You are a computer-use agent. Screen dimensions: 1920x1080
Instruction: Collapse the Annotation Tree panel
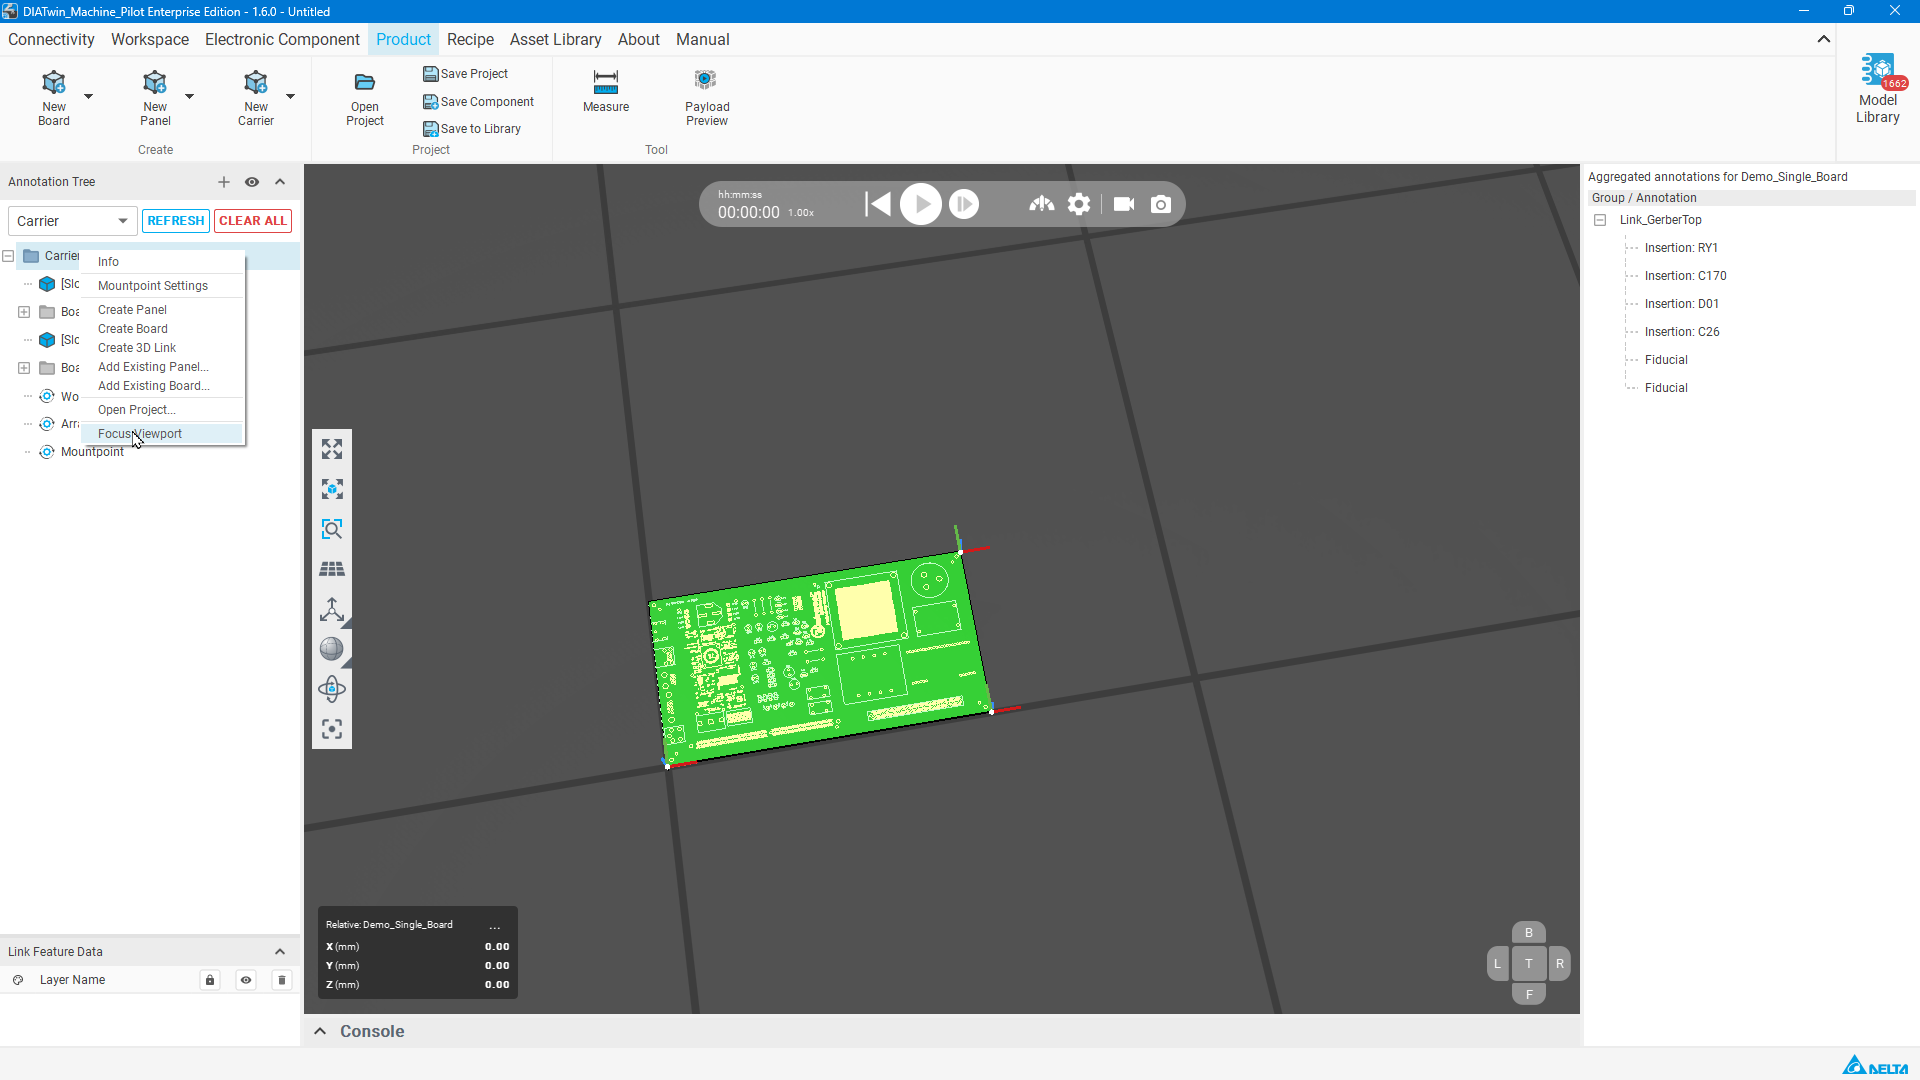(280, 182)
